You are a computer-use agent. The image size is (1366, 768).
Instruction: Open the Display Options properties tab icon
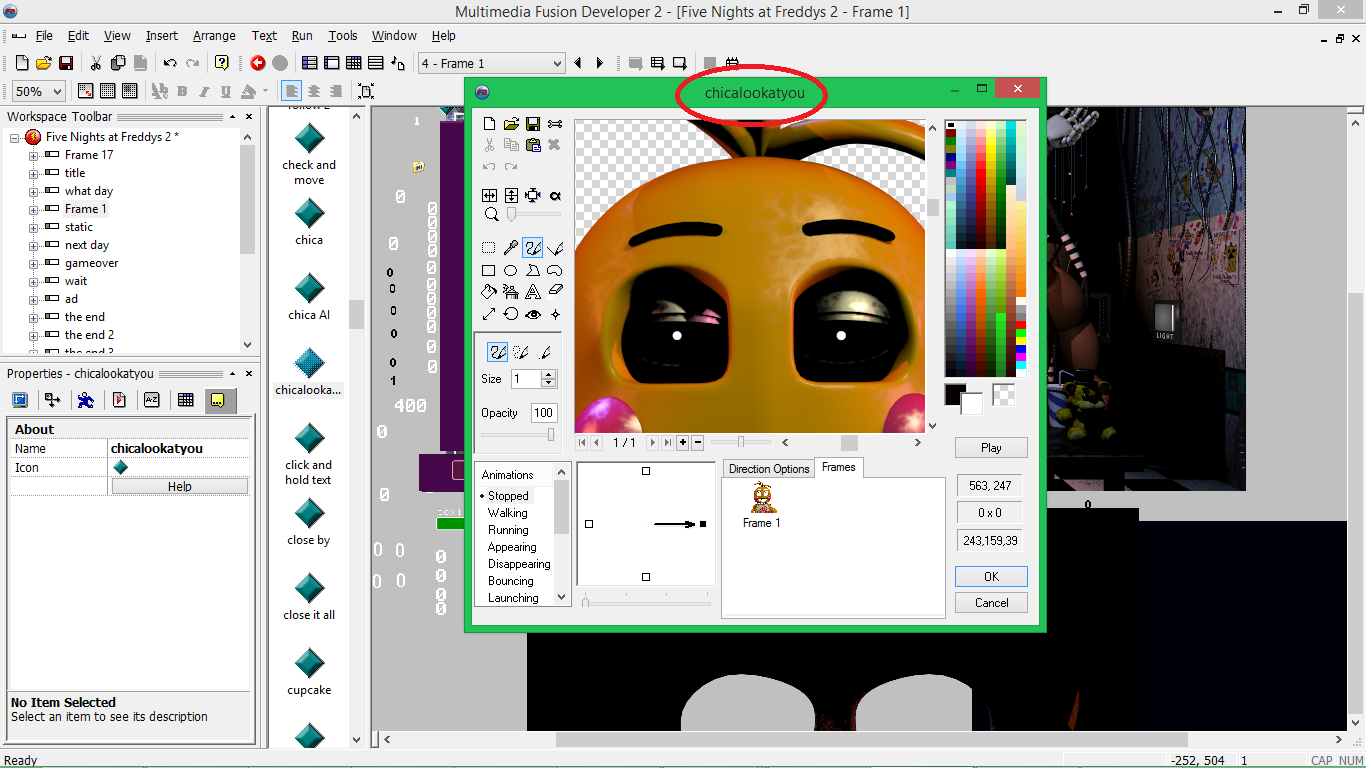pos(20,400)
